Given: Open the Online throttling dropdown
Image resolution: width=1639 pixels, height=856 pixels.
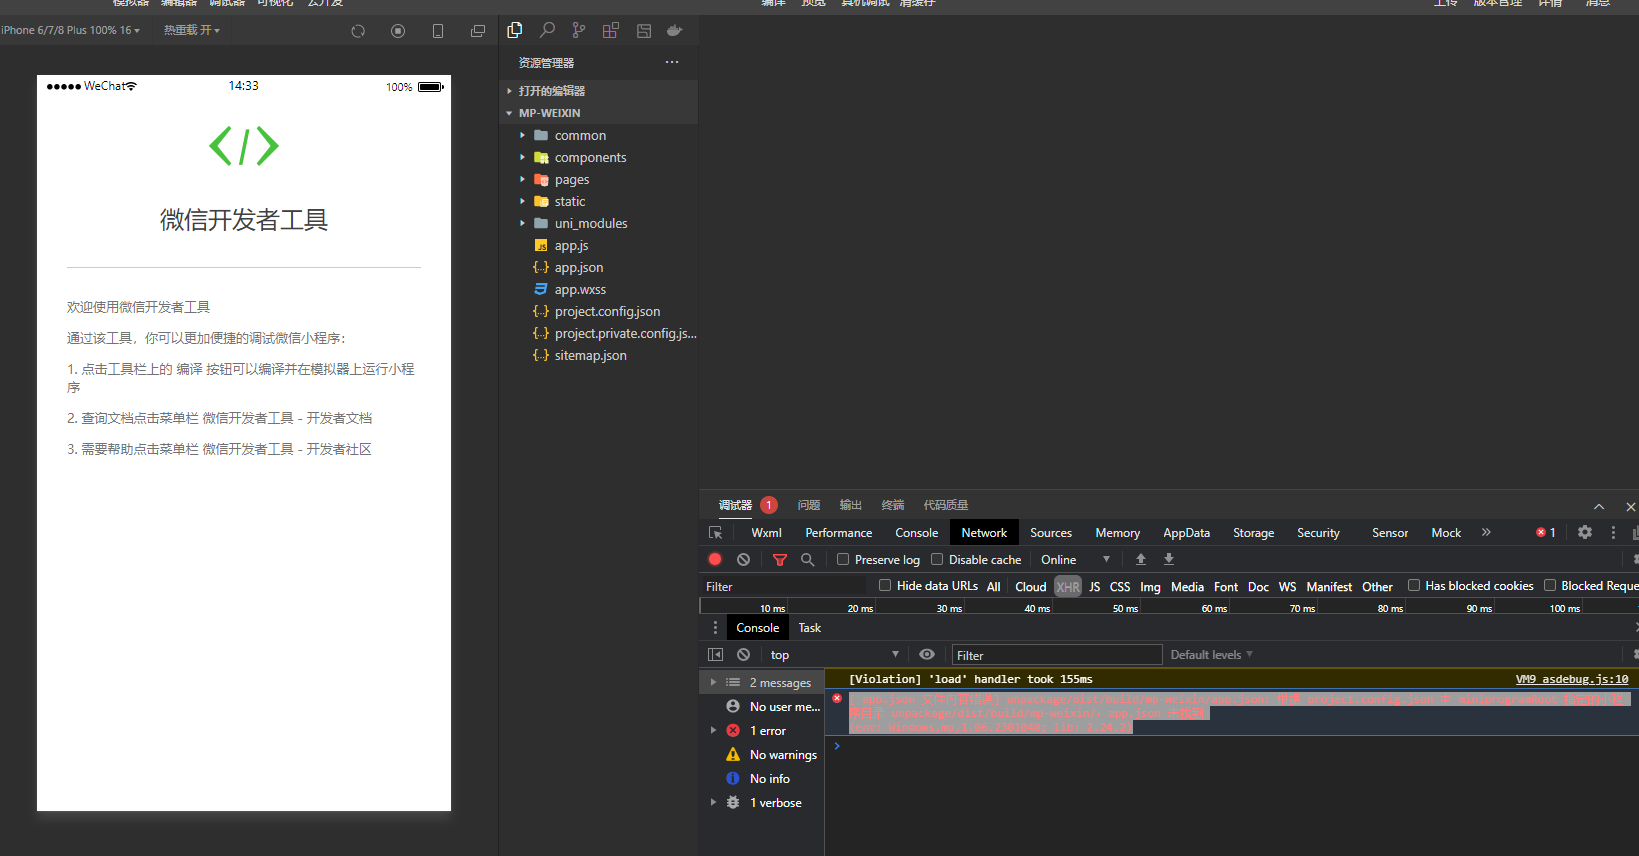Looking at the screenshot, I should click(x=1075, y=560).
